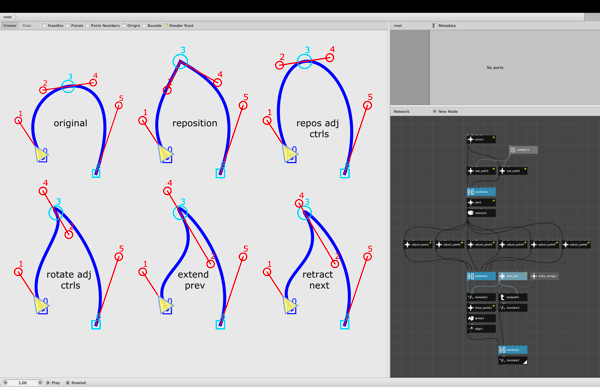Viewport: 600px width, 387px height.
Task: Enable the Bounds checkbox
Action: 144,26
